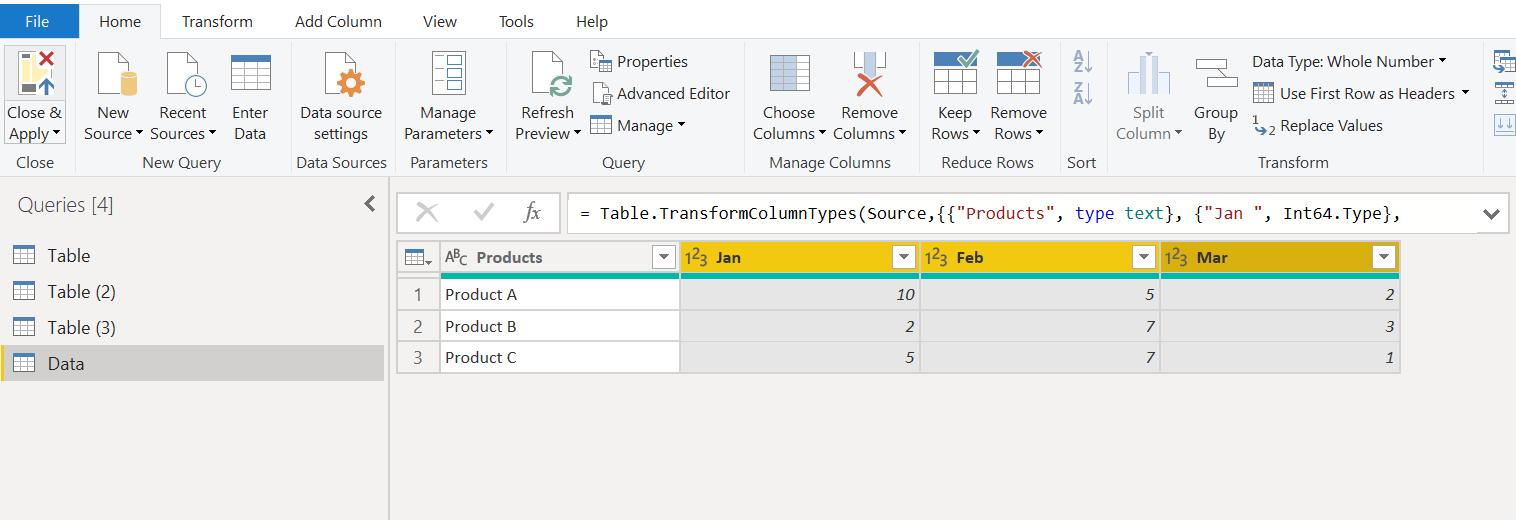Open the File menu

pos(38,21)
